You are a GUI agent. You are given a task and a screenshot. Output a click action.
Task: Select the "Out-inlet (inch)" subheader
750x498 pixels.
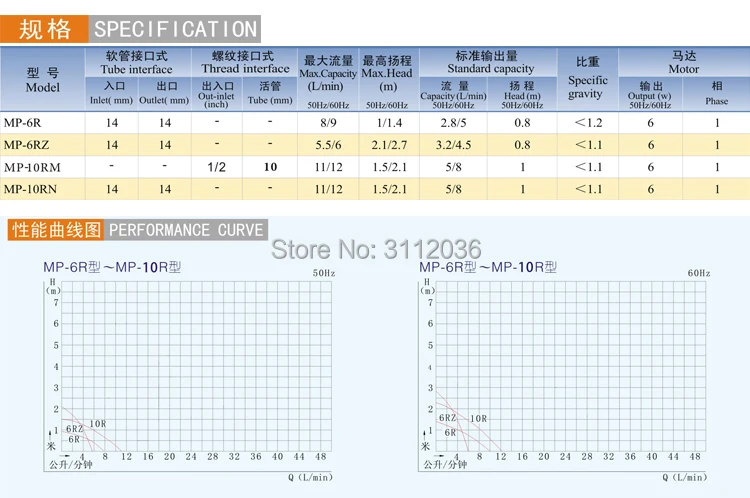coord(217,94)
